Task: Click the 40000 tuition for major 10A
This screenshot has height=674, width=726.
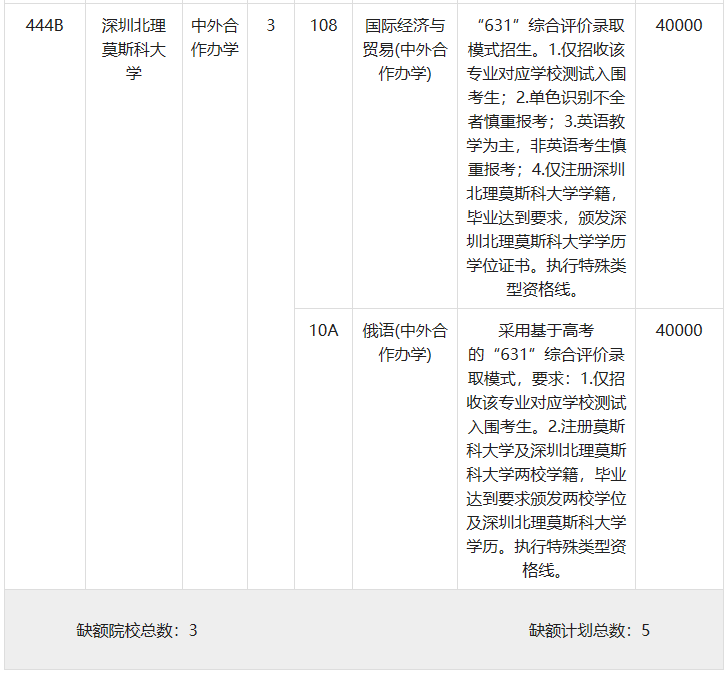Action: (x=679, y=331)
